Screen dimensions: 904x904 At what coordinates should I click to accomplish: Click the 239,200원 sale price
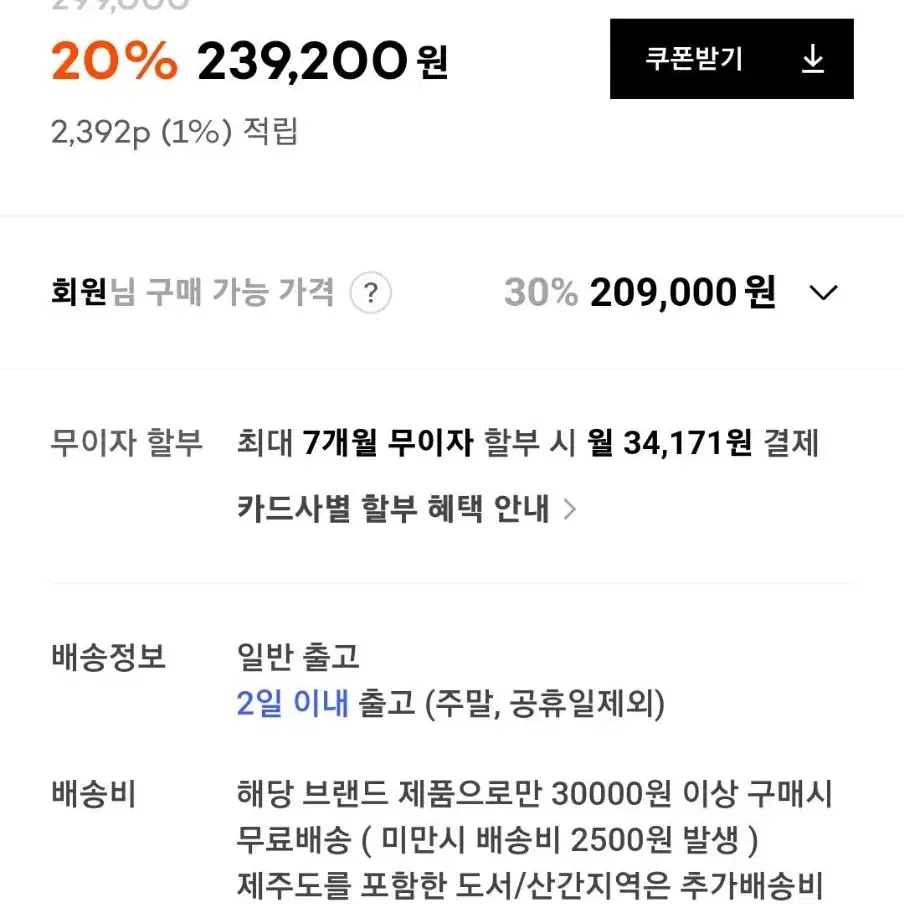[x=322, y=61]
